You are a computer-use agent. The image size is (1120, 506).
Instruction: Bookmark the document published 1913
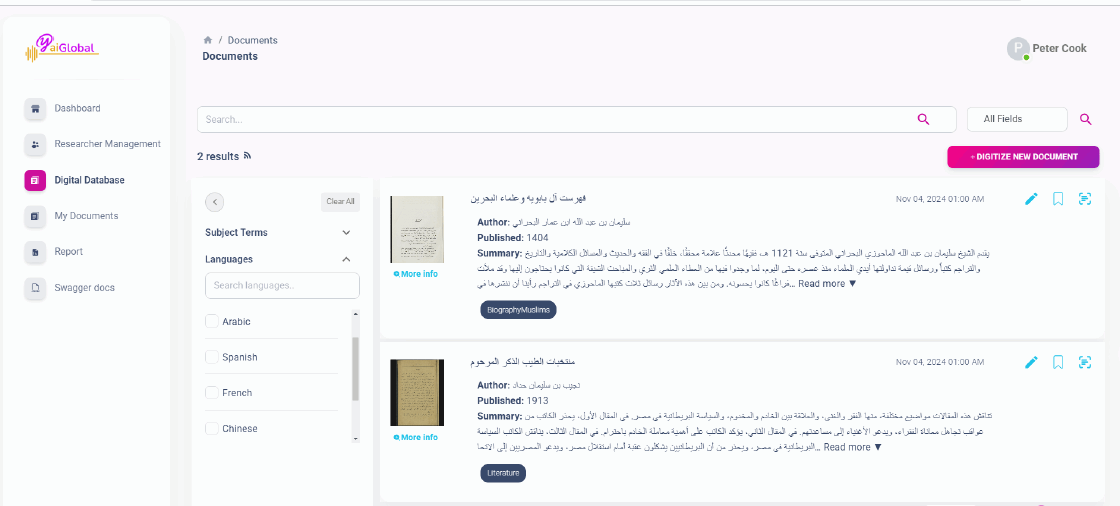(1058, 362)
